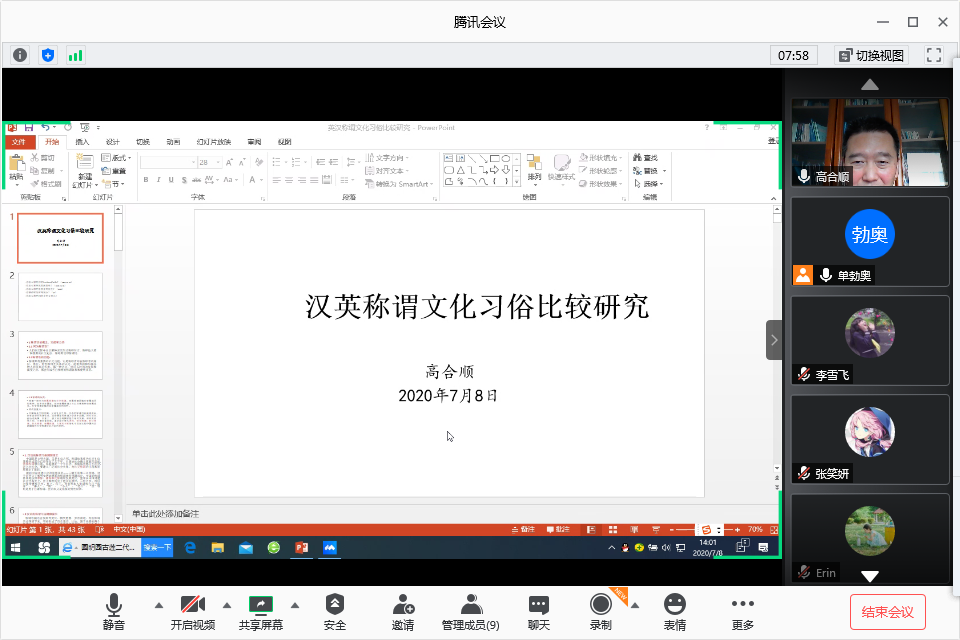Check the green network signal icon
The height and width of the screenshot is (640, 960).
click(76, 55)
